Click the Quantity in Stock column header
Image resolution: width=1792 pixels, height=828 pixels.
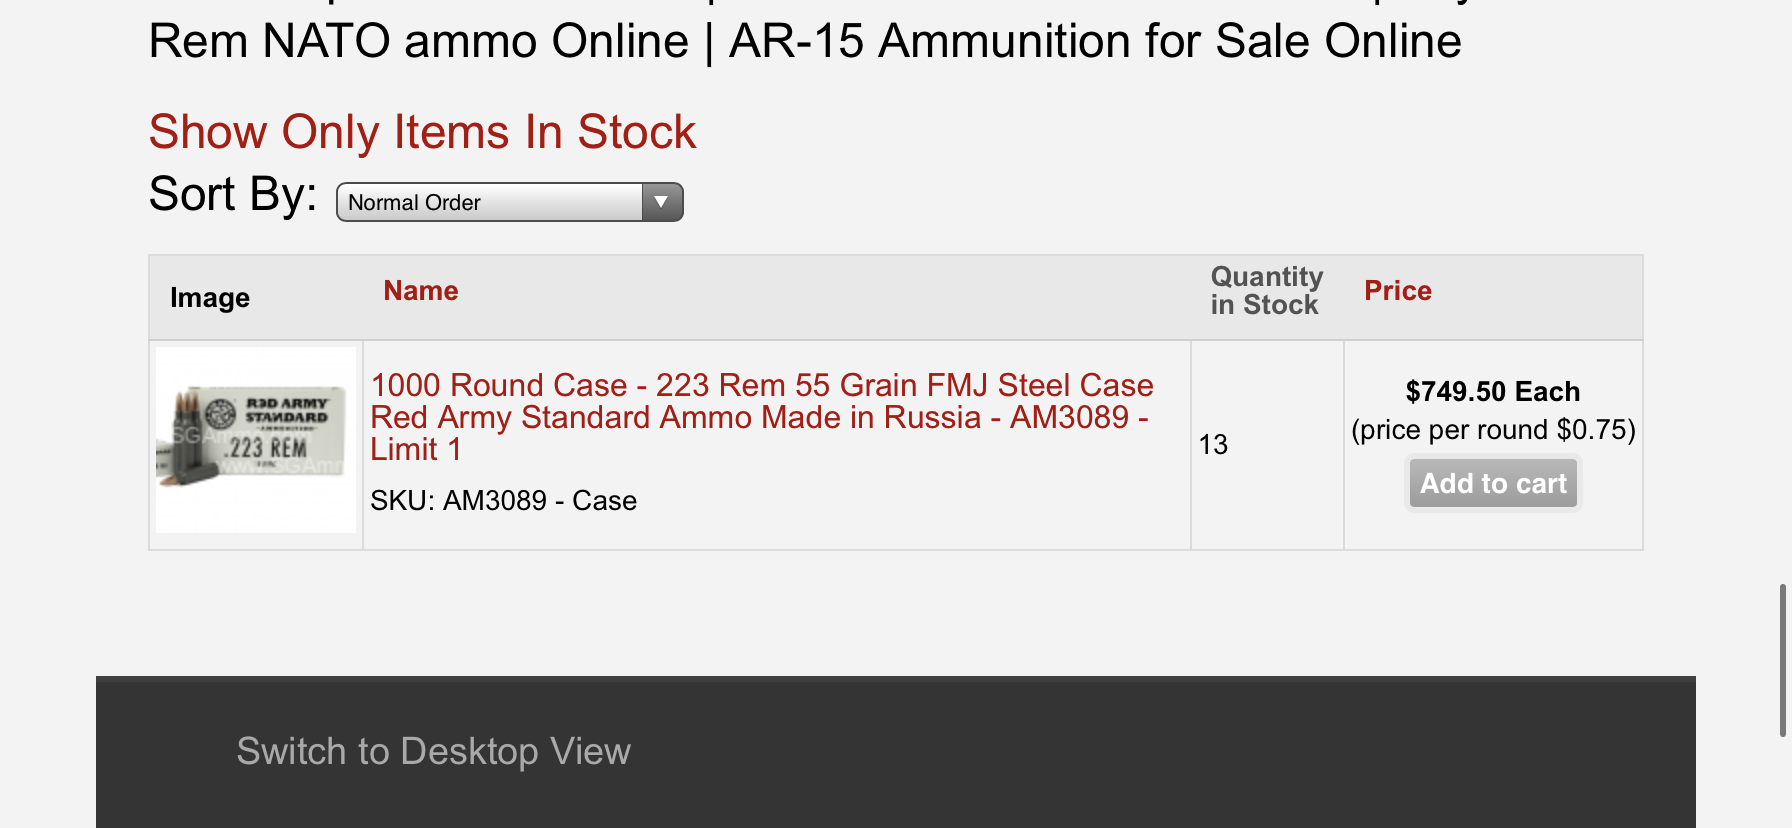[1266, 291]
